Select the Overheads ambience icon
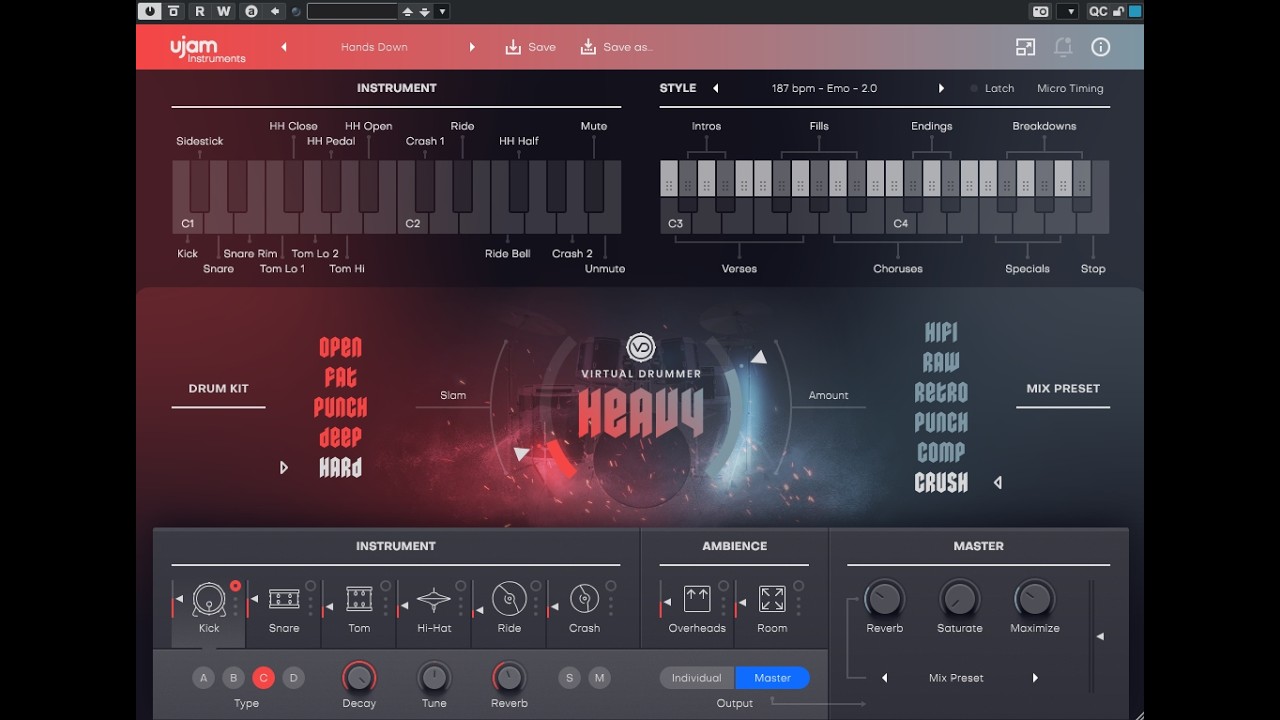Image resolution: width=1280 pixels, height=720 pixels. tap(697, 599)
